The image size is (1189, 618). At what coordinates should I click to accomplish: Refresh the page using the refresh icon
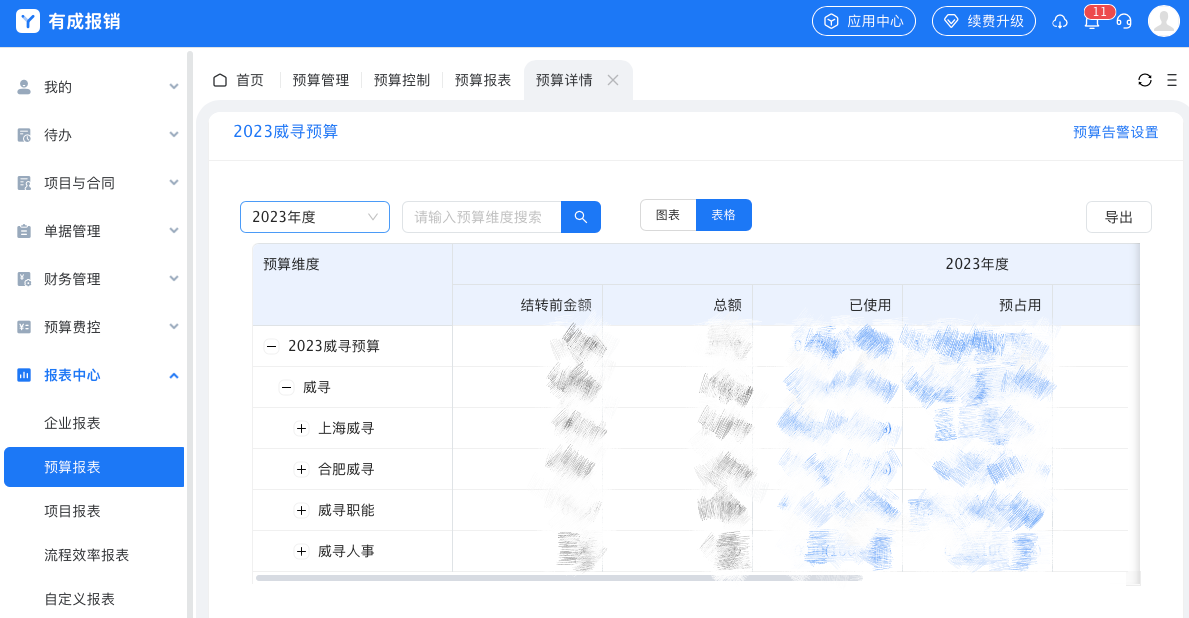click(x=1144, y=80)
